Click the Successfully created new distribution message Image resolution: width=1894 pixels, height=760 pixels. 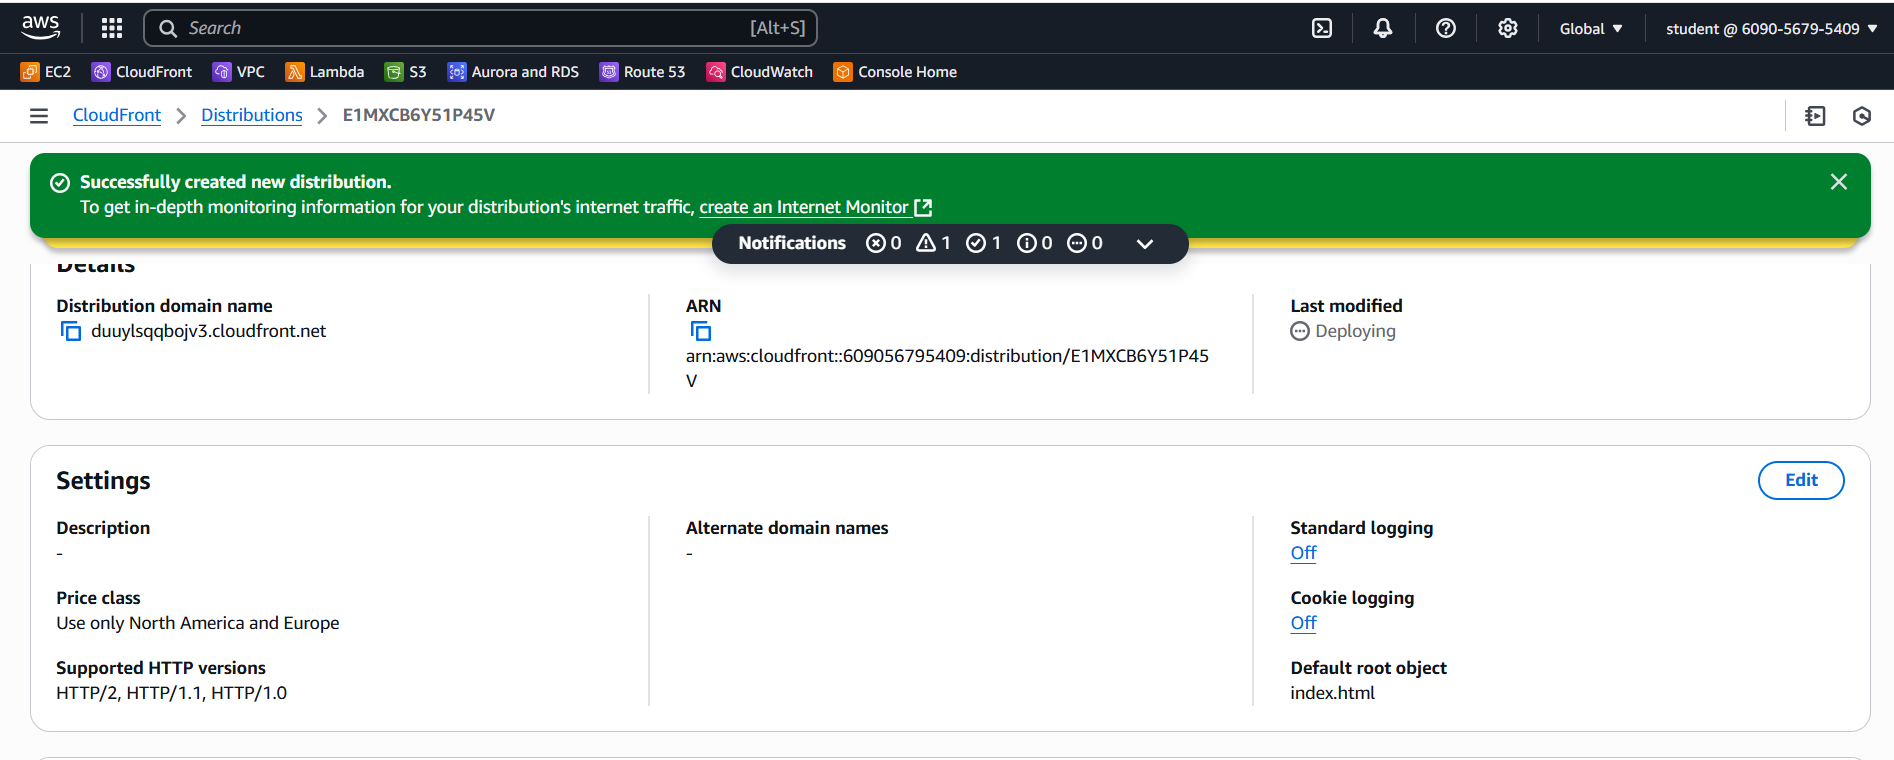(x=235, y=182)
